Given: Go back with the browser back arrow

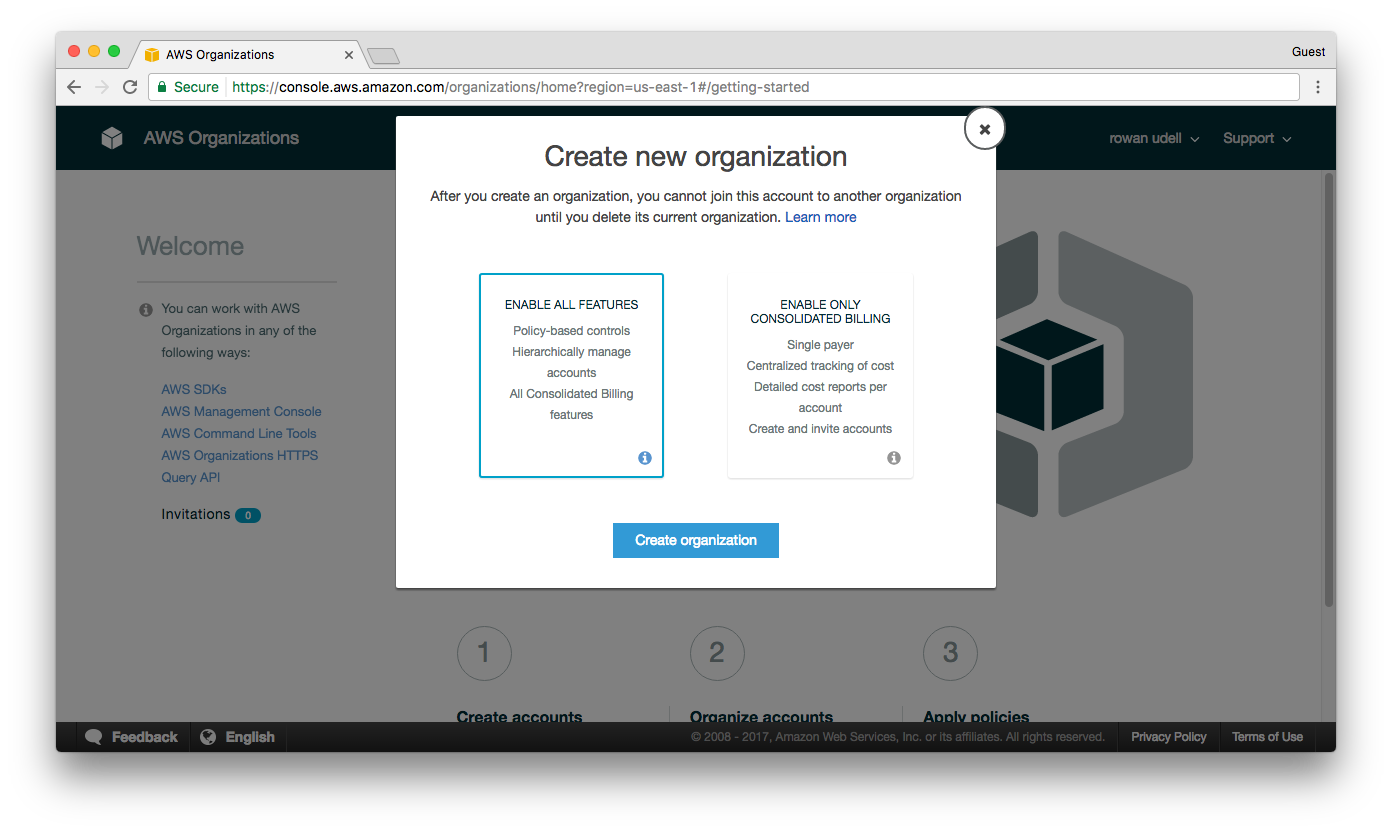Looking at the screenshot, I should click(74, 87).
